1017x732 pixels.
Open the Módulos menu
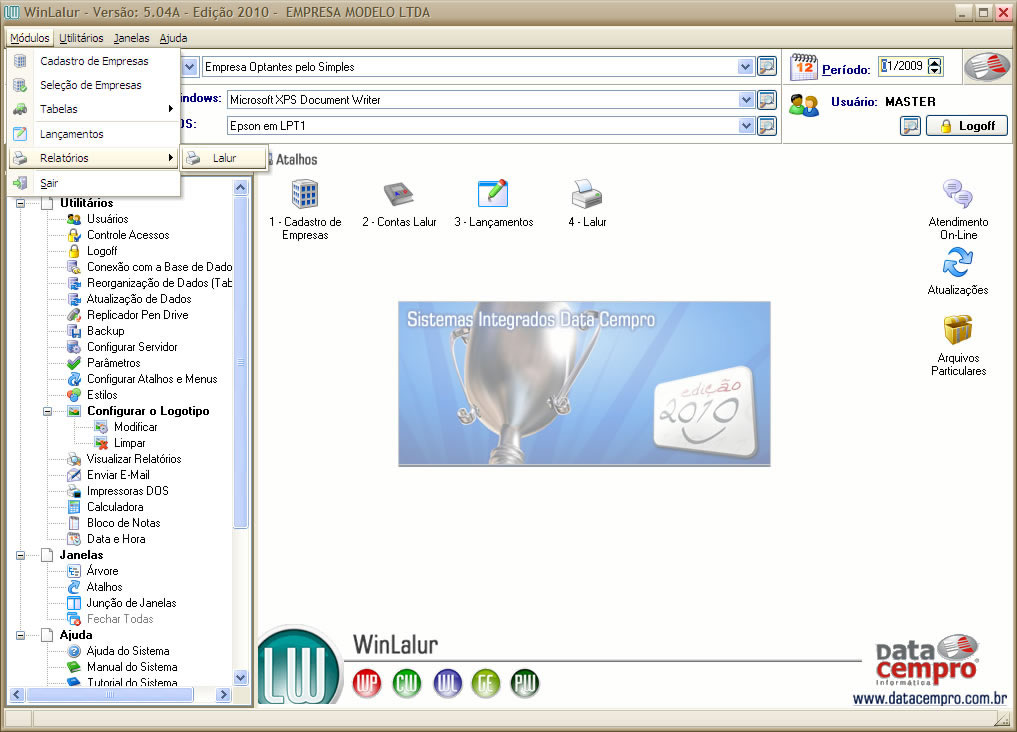pos(30,38)
